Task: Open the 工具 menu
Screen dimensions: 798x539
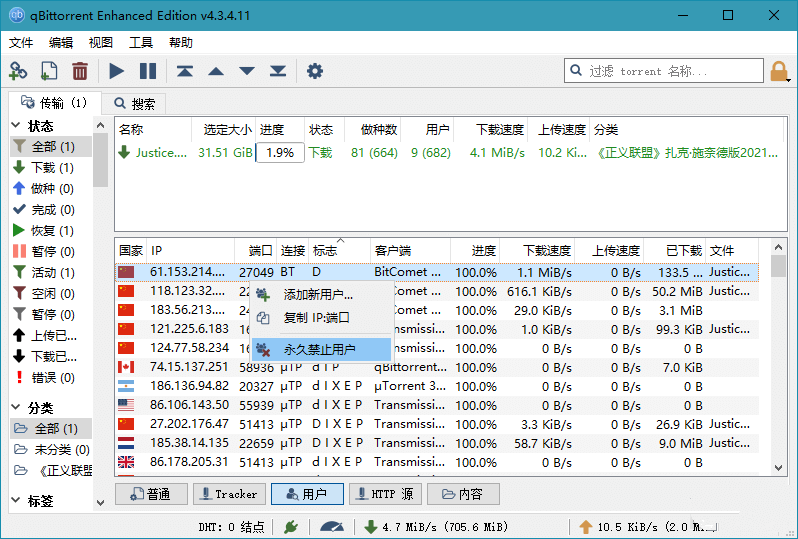Action: pyautogui.click(x=141, y=42)
